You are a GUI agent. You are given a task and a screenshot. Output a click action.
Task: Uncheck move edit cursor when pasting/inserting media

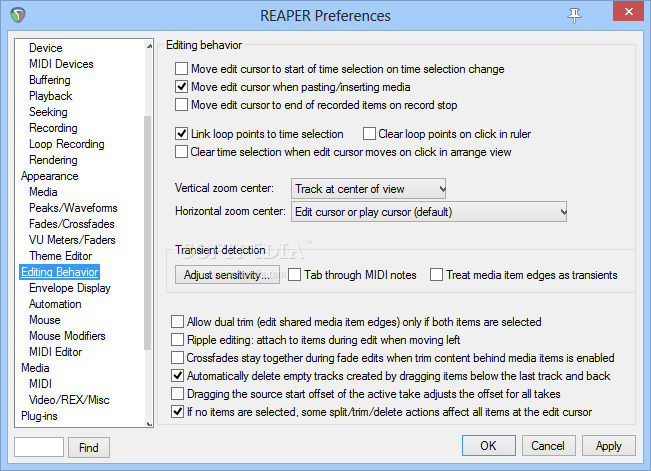point(181,86)
